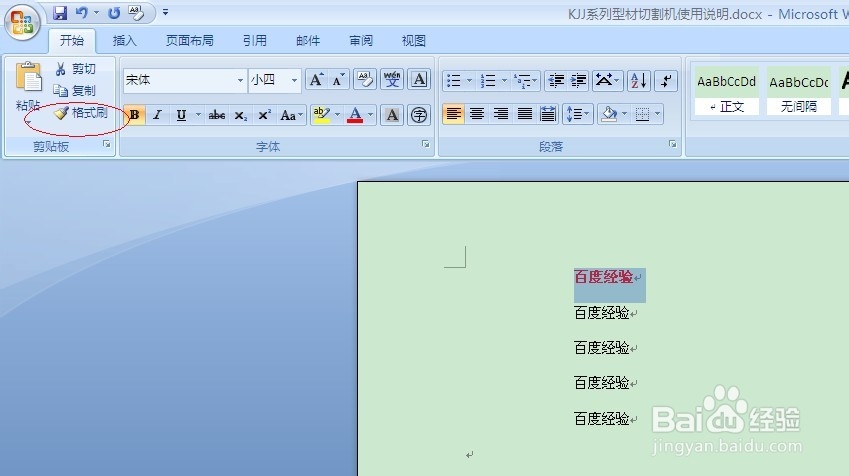
Task: Expand the font name dropdown
Action: pos(240,81)
